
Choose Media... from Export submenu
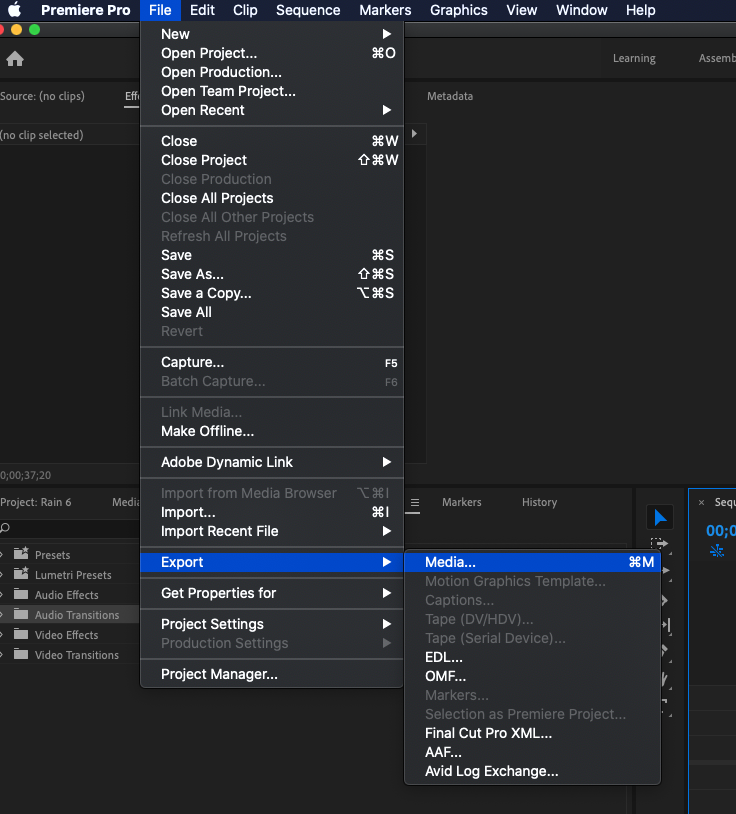click(450, 562)
